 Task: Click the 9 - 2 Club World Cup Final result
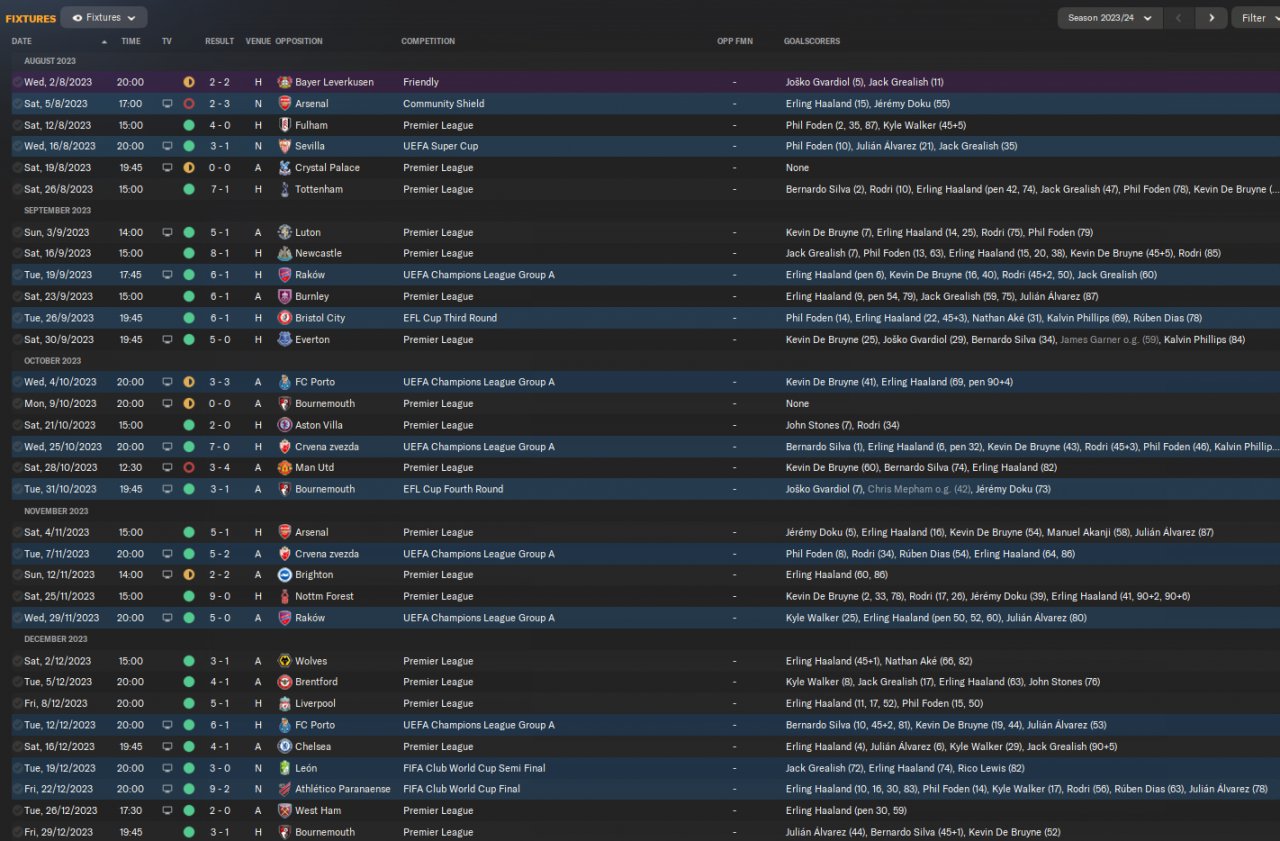tap(219, 789)
